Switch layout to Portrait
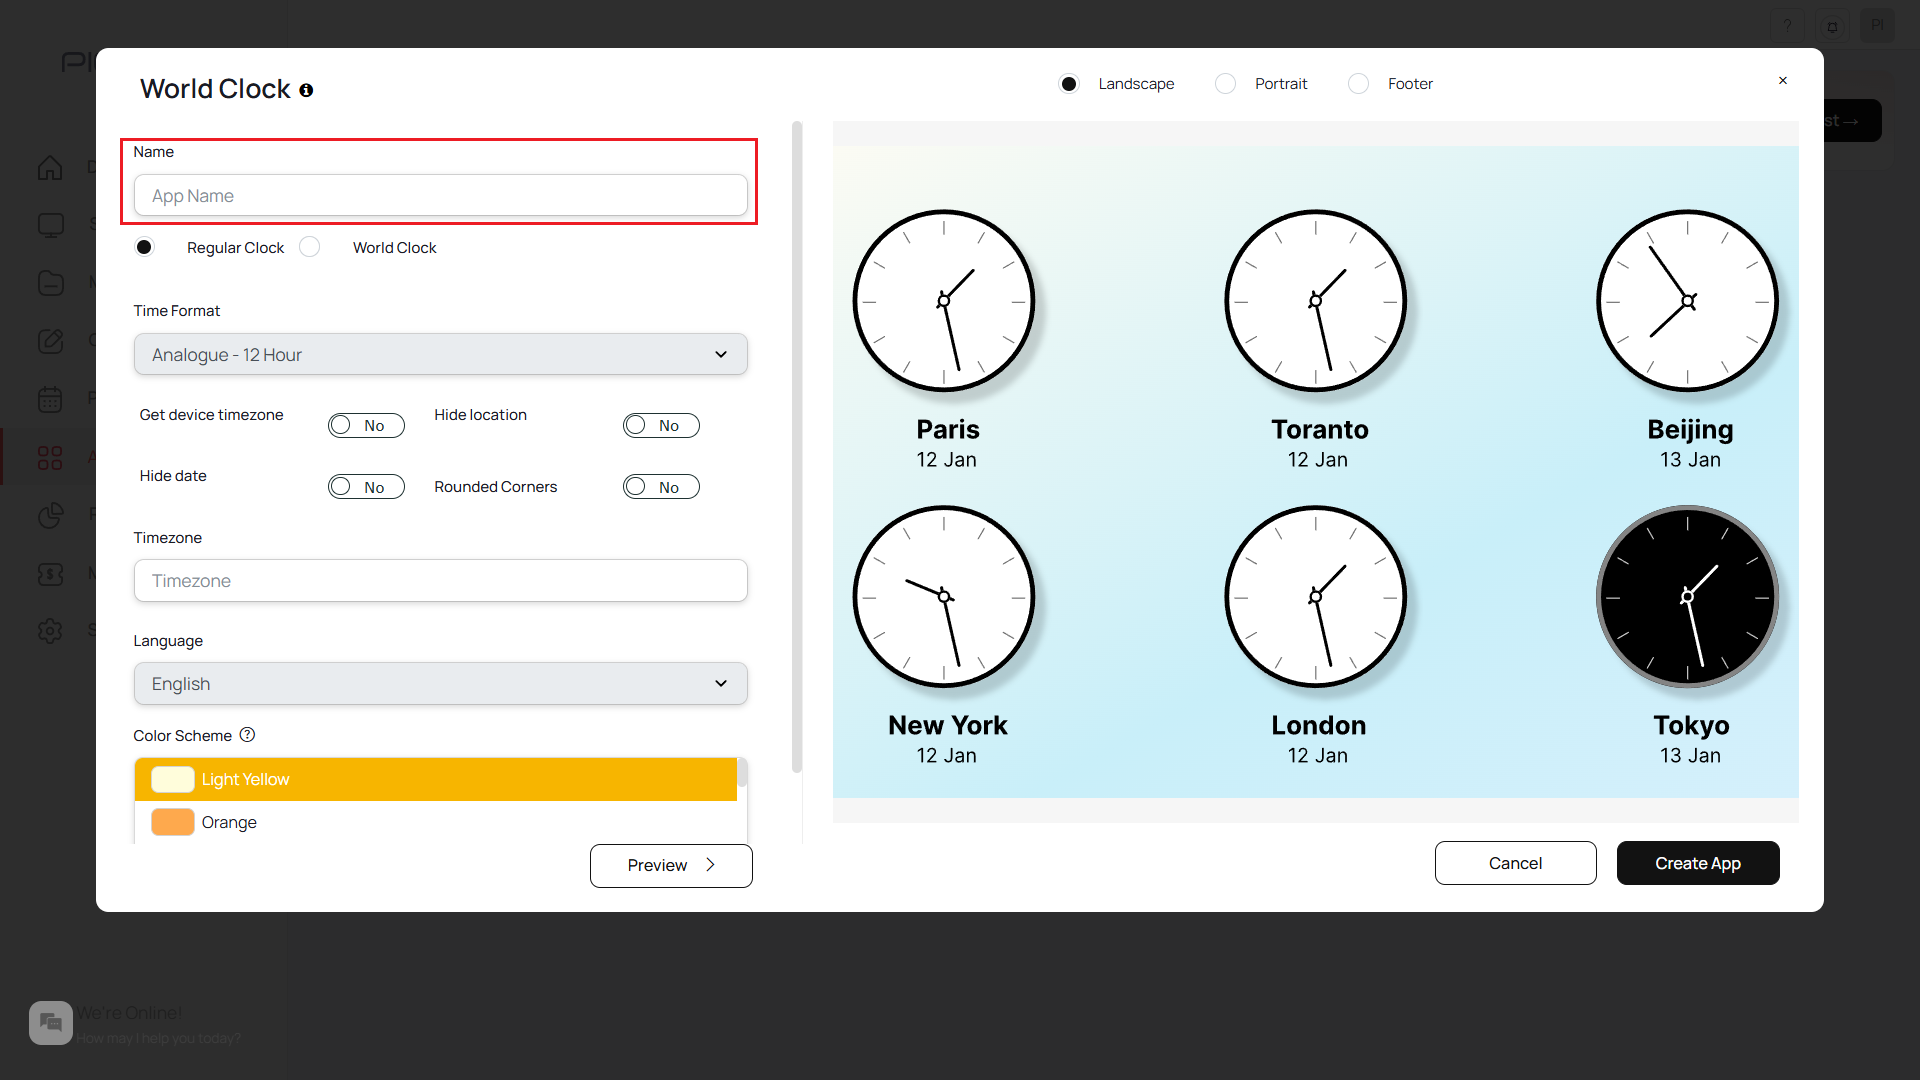1920x1080 pixels. pos(1225,84)
